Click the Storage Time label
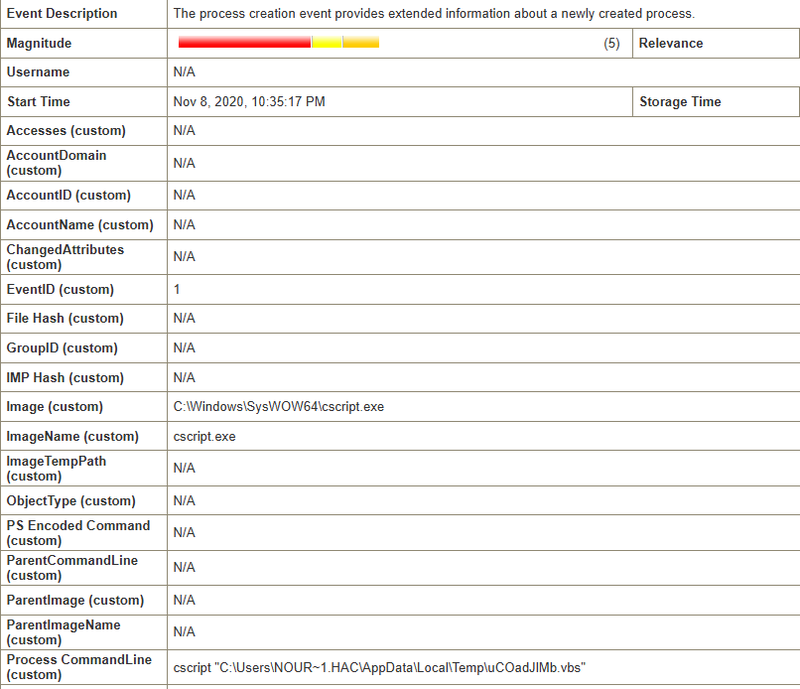Viewport: 800px width, 689px height. point(679,102)
